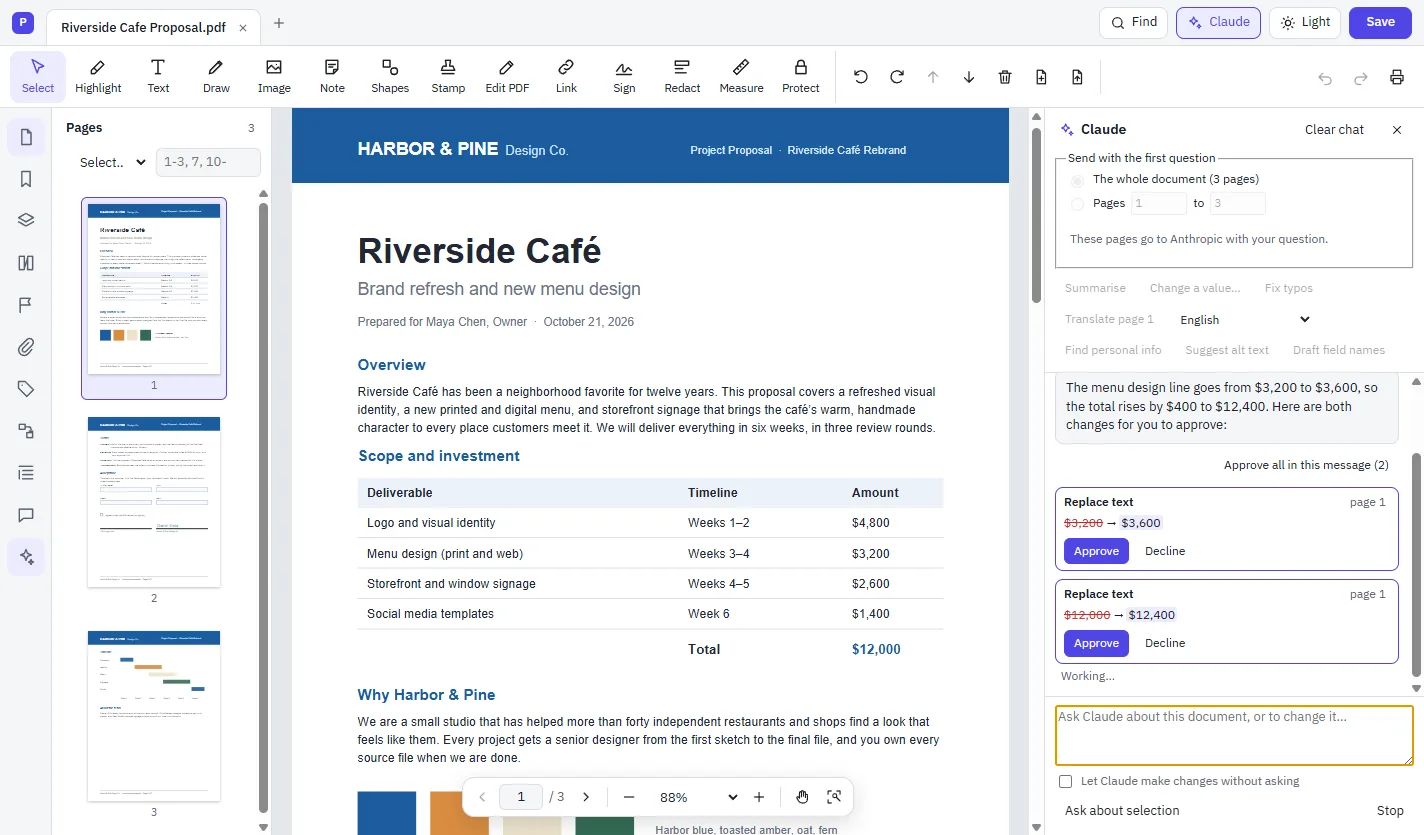Open the Attachments paperclip panel
The width and height of the screenshot is (1424, 835).
(26, 347)
